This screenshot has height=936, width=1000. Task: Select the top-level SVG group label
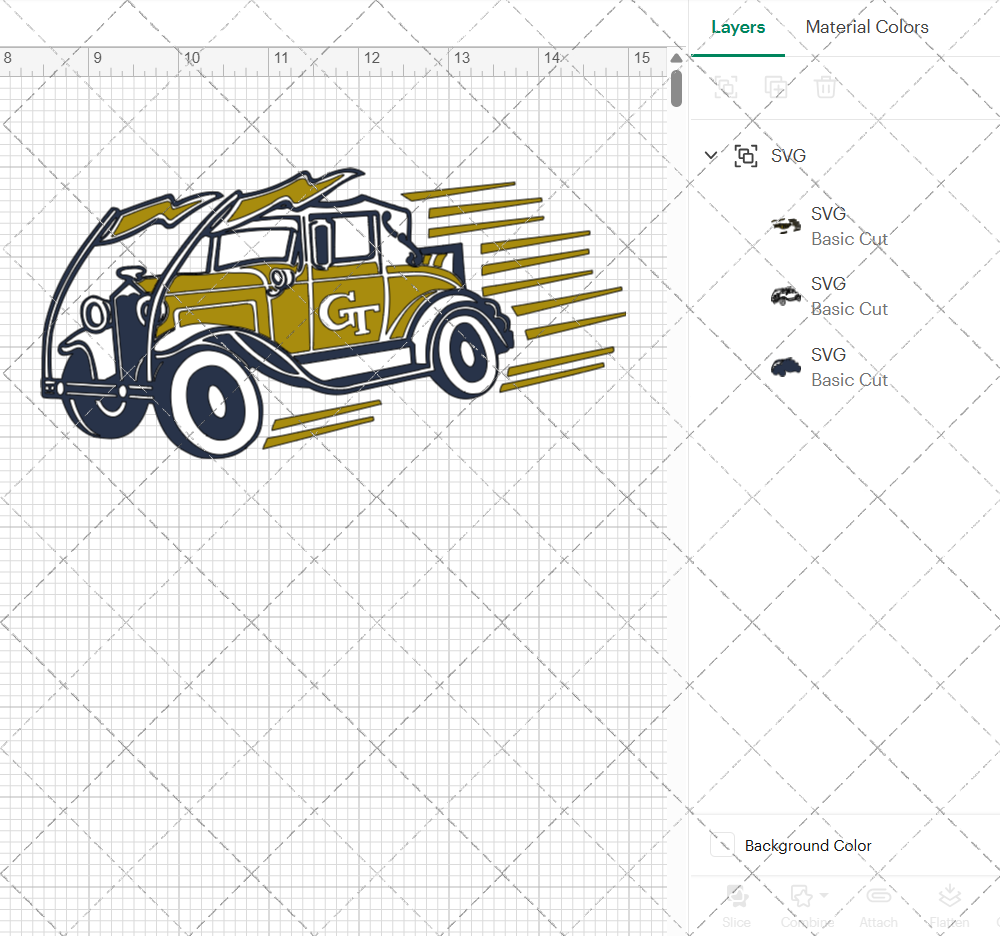[x=788, y=156]
